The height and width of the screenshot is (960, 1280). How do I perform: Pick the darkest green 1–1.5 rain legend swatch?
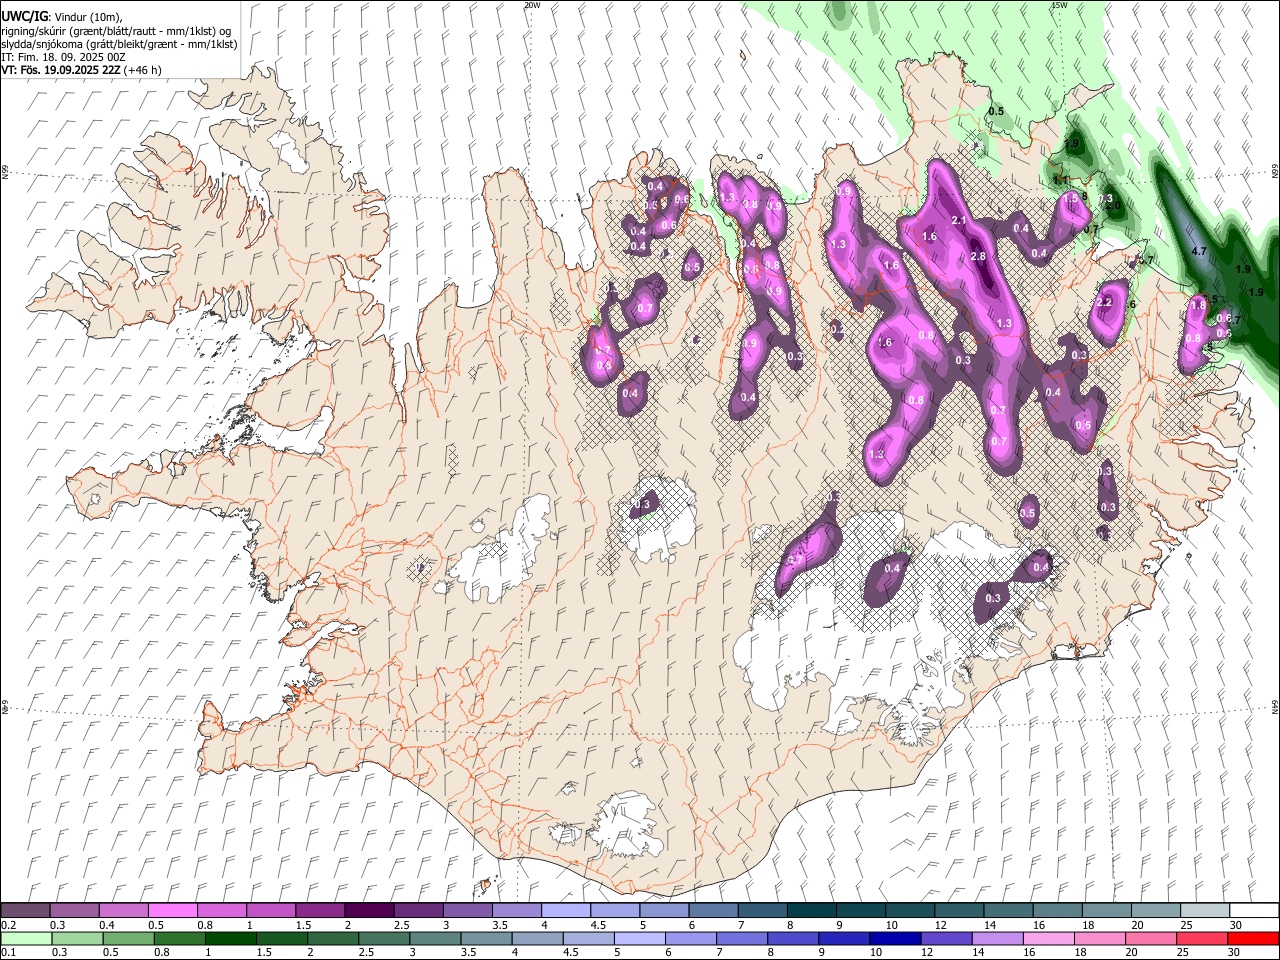(230, 938)
